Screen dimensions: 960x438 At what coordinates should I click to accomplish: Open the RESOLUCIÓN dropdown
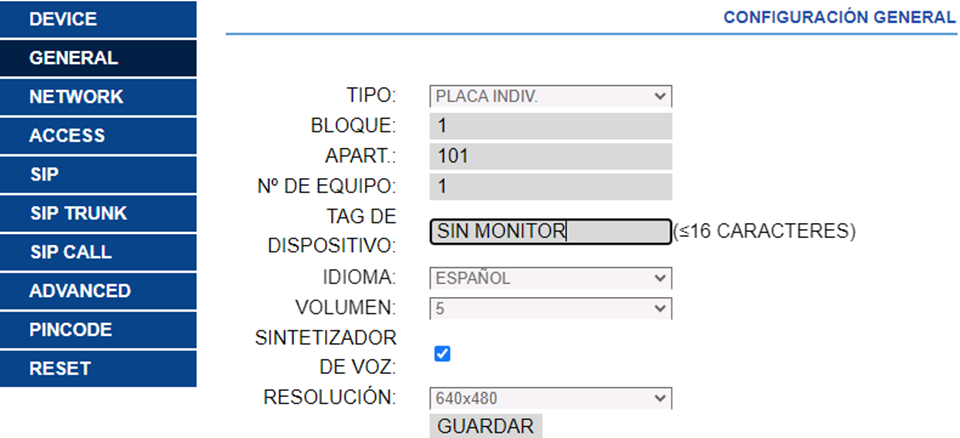tap(550, 398)
